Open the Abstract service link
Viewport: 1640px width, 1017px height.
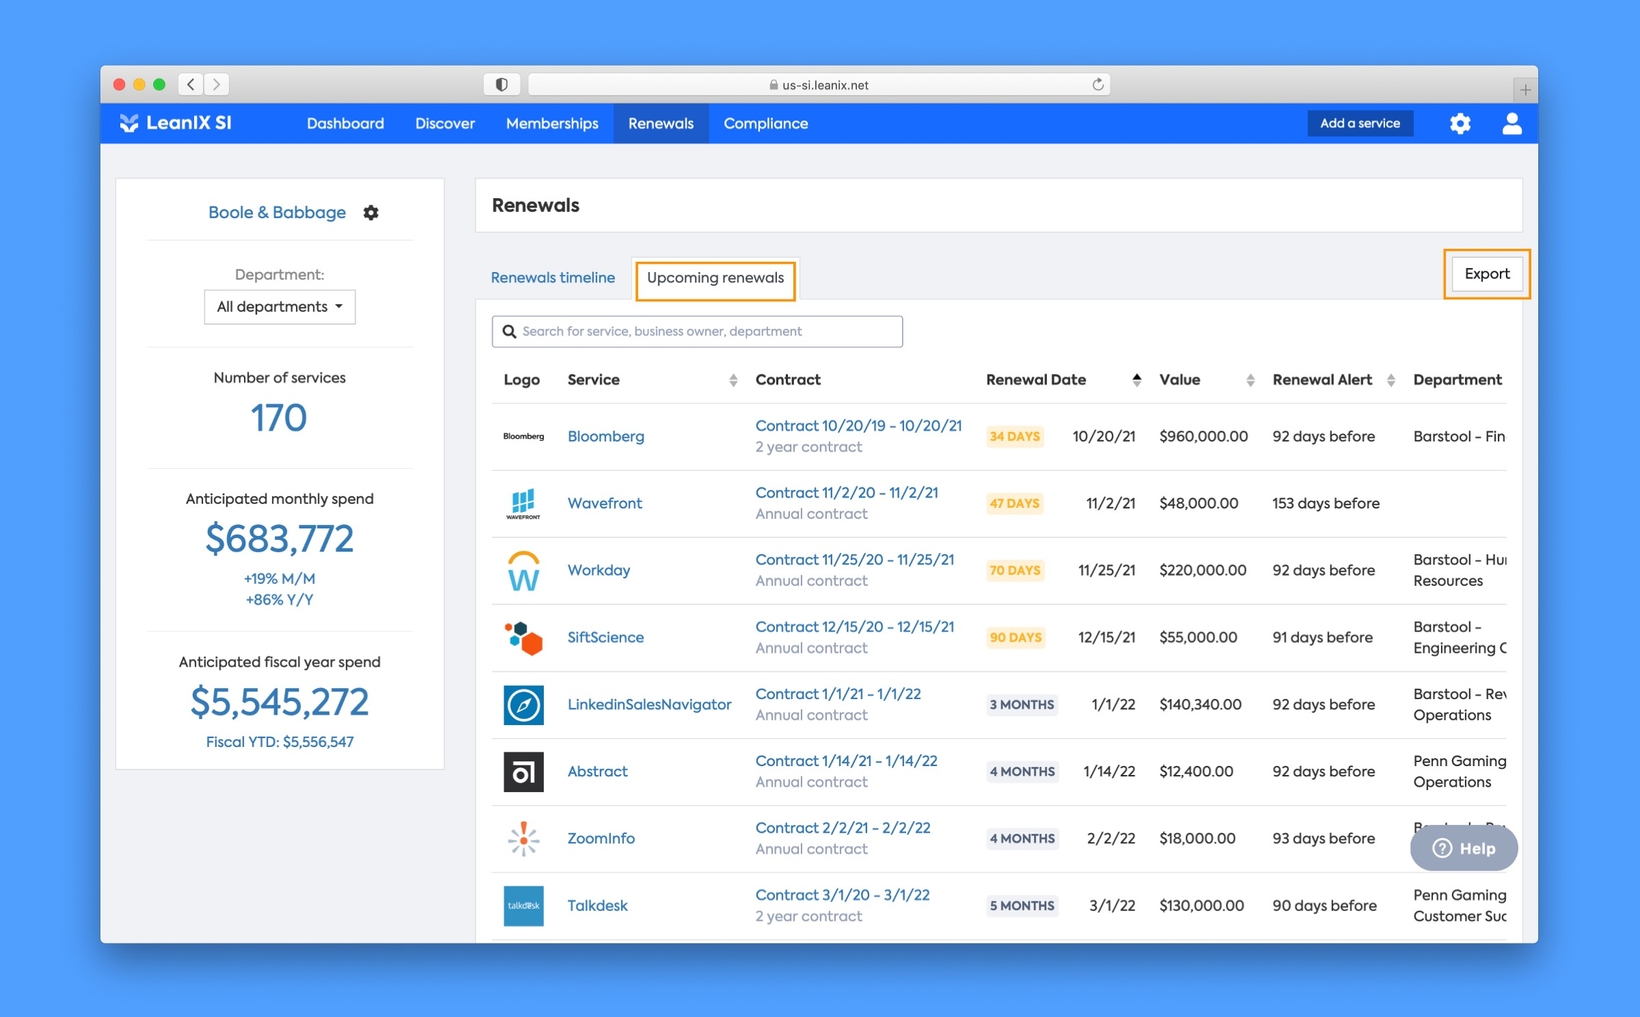[598, 771]
